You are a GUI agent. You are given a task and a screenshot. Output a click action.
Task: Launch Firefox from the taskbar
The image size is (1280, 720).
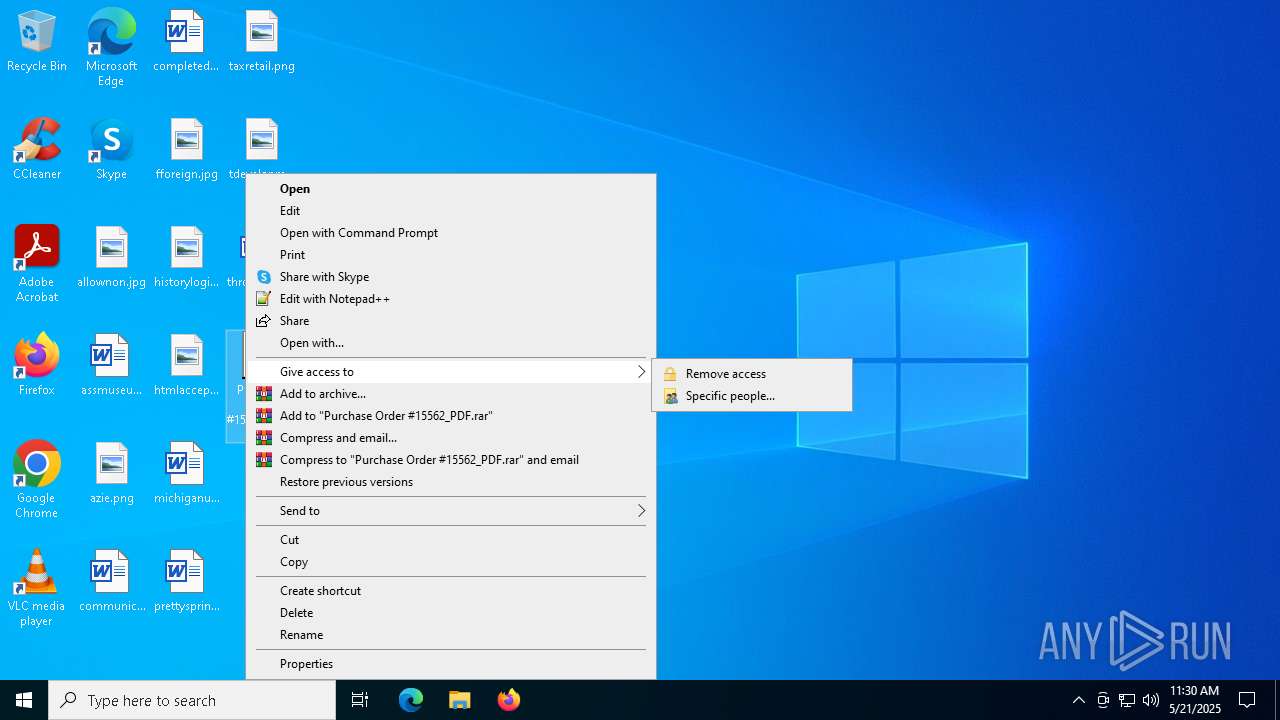point(508,700)
